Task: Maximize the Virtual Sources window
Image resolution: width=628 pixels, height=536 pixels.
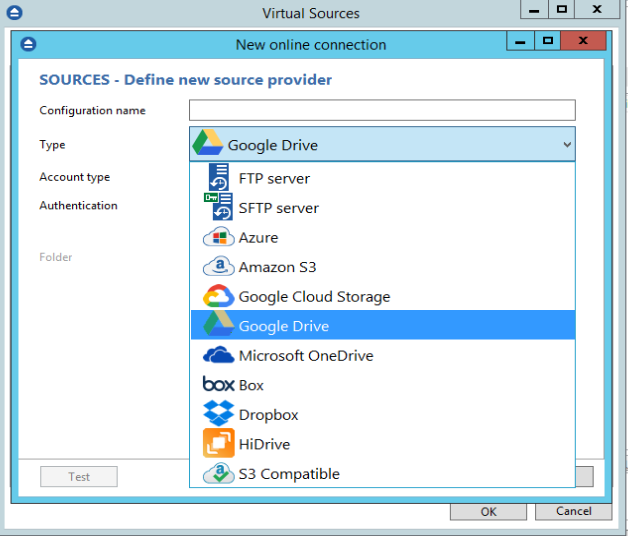Action: click(562, 9)
